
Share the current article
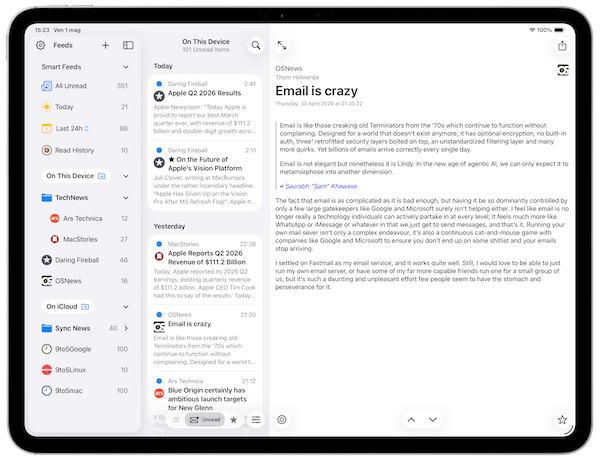(562, 46)
